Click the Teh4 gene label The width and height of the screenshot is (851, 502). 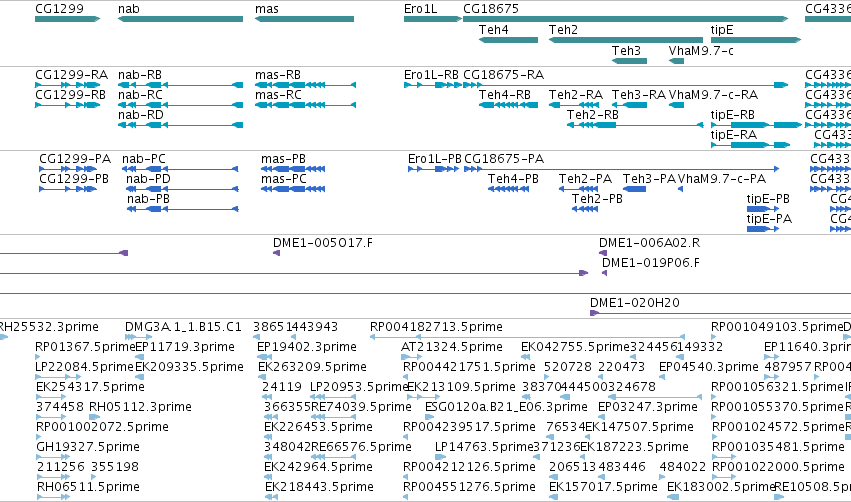[494, 30]
